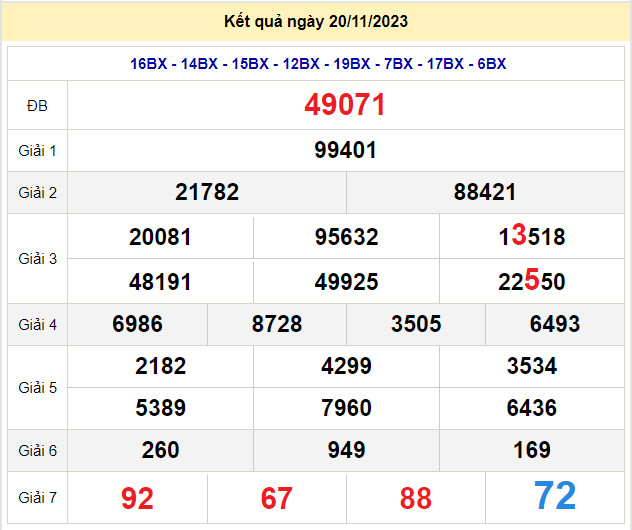Click sixth prize number 949
This screenshot has width=632, height=530.
[x=346, y=450]
